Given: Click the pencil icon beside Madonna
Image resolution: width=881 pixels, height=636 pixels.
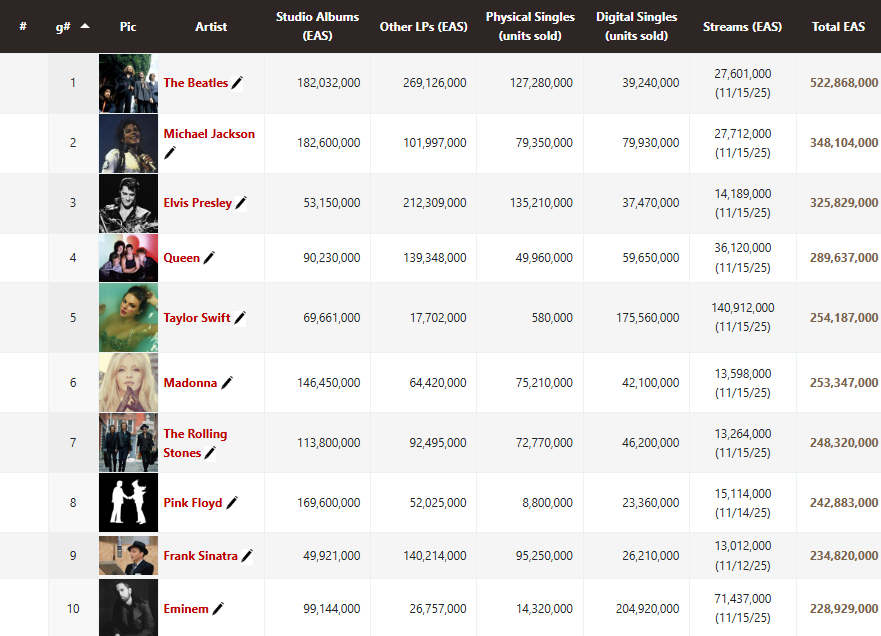Looking at the screenshot, I should tap(227, 383).
